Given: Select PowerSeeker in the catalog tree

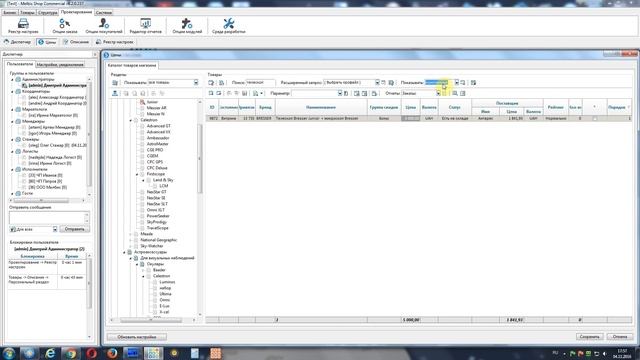Looking at the screenshot, I should coord(158,216).
